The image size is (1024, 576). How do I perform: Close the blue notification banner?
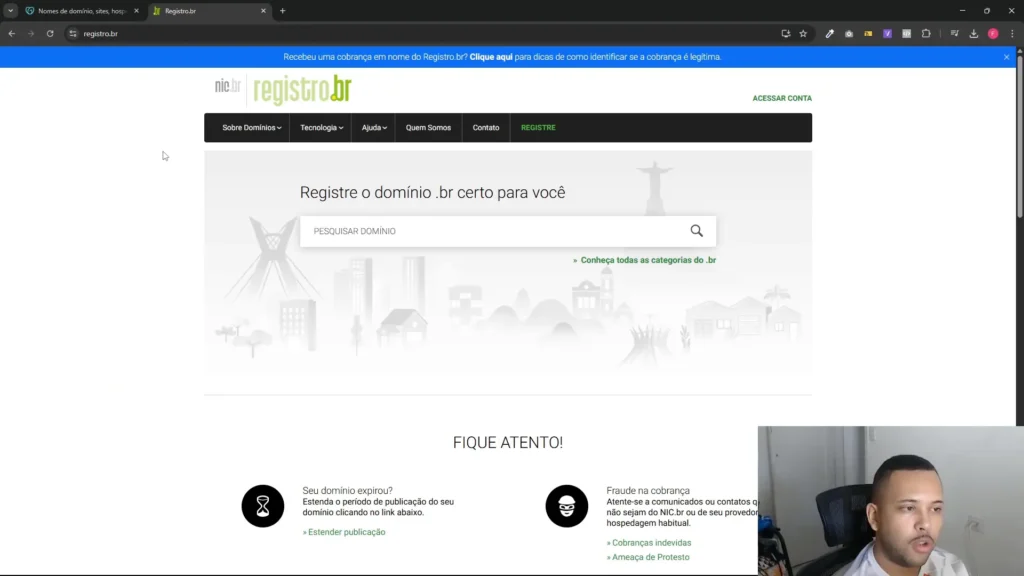[1006, 57]
